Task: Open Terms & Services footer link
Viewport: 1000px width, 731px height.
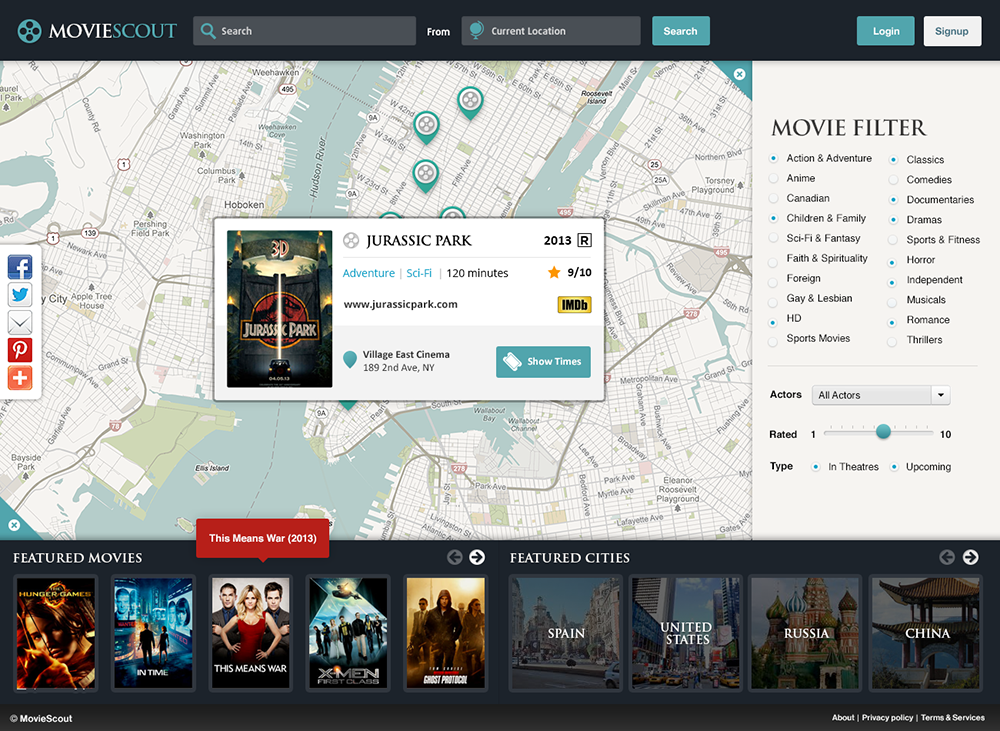Action: pos(952,718)
